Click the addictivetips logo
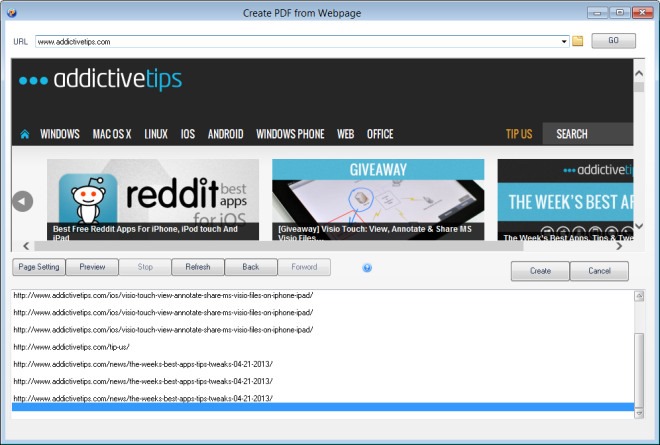Screen dimensions: 660x445 (101, 79)
